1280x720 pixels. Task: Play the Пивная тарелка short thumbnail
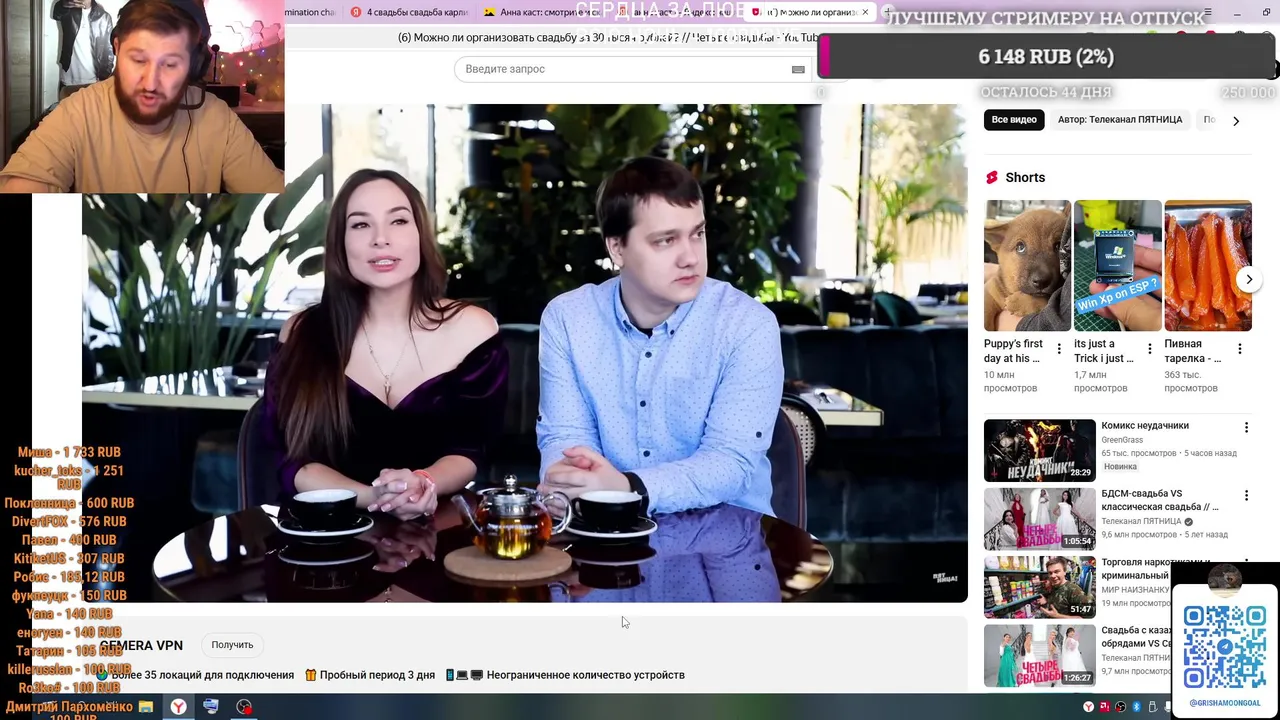point(1208,266)
